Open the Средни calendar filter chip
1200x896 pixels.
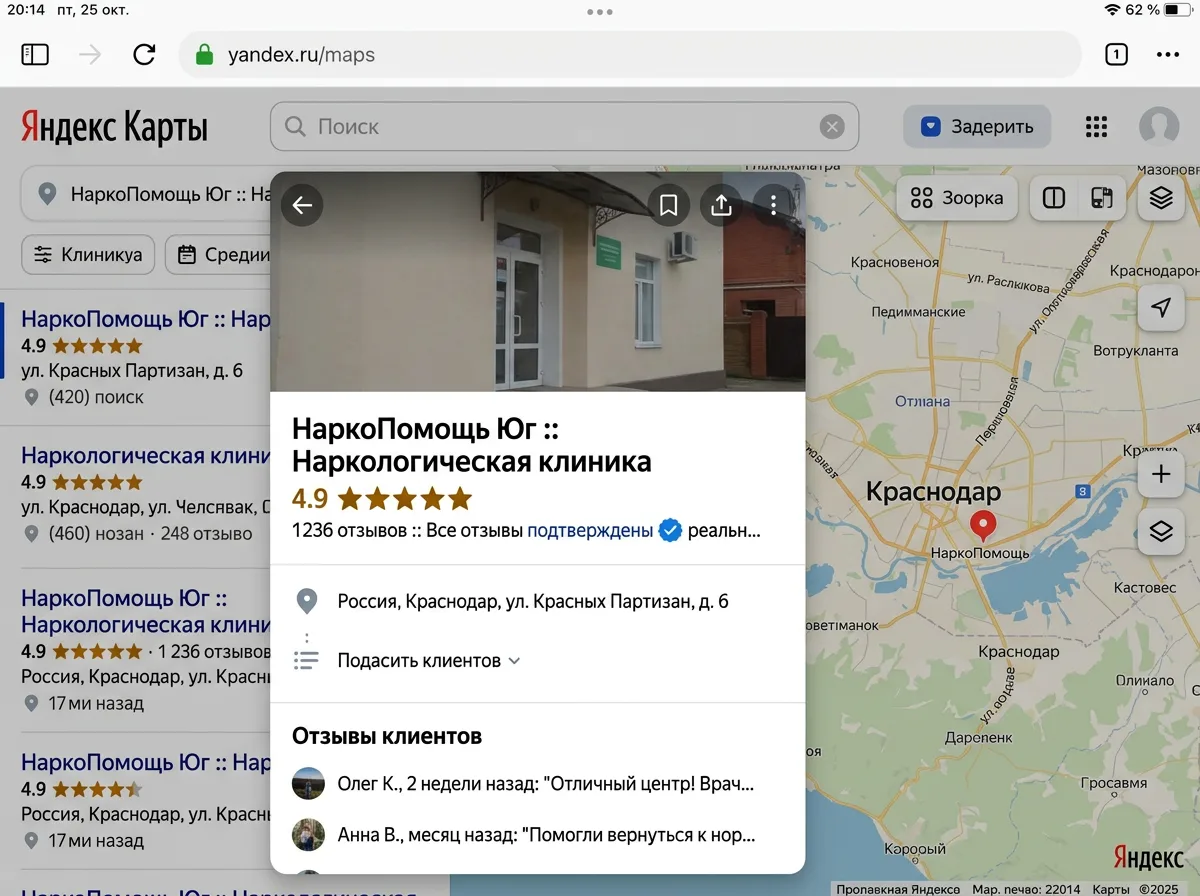[x=218, y=255]
